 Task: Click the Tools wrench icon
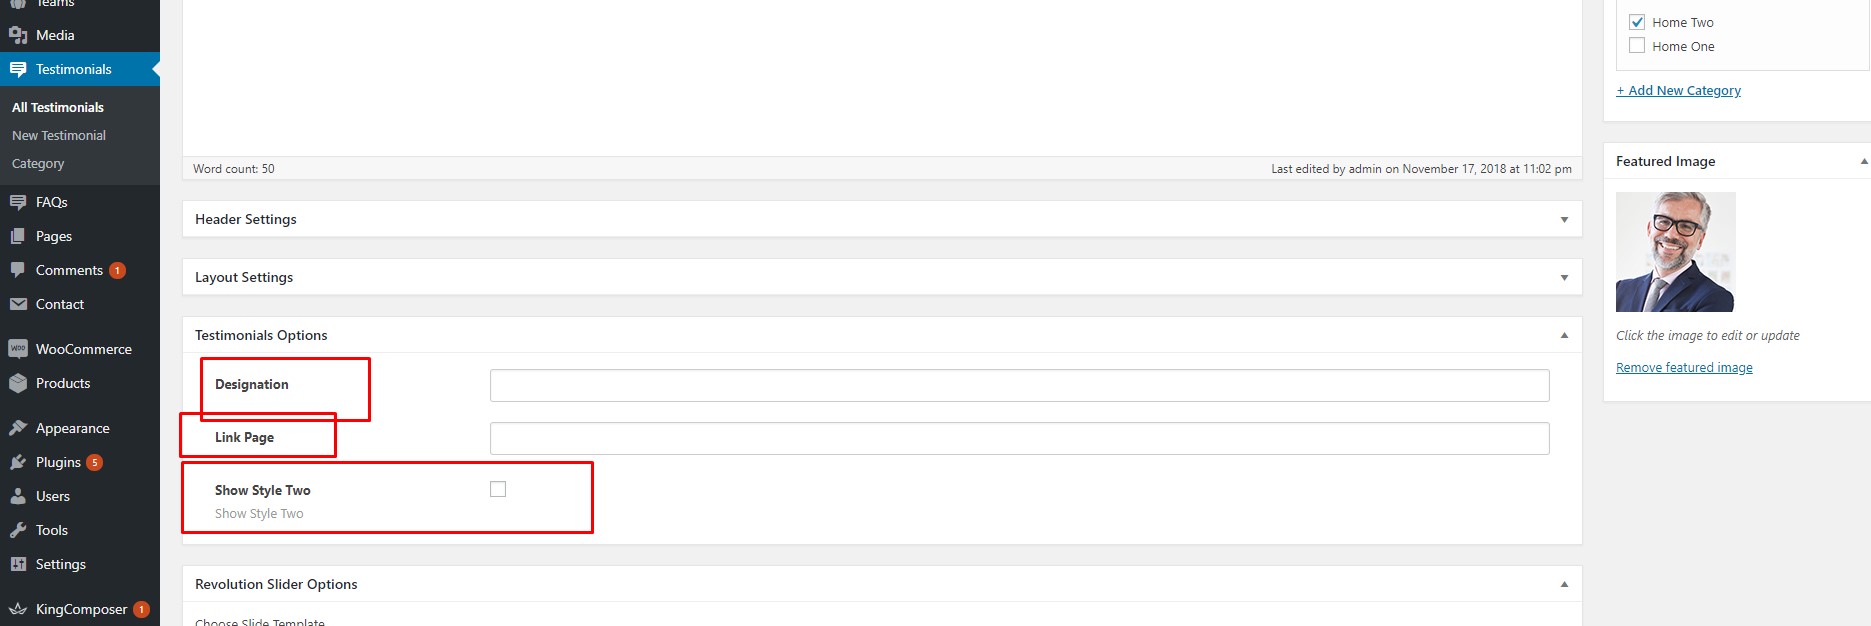coord(18,530)
